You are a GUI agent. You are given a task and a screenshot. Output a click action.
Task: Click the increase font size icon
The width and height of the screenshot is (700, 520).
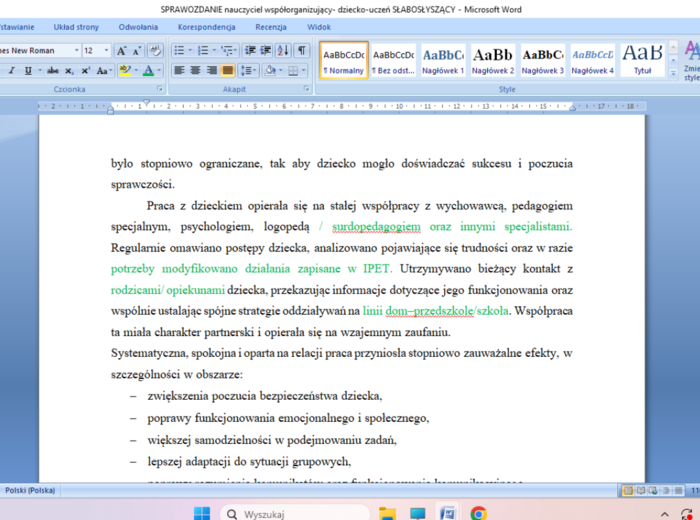click(121, 50)
